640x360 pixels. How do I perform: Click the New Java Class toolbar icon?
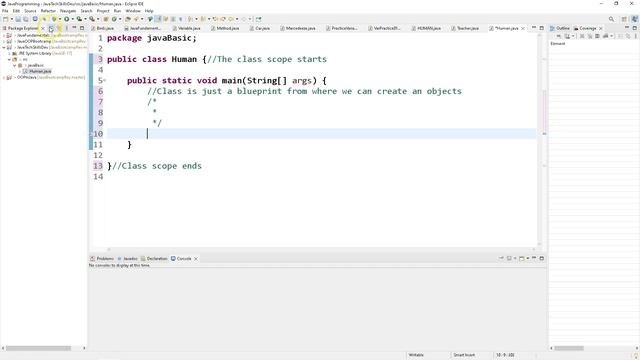pyautogui.click(x=114, y=19)
